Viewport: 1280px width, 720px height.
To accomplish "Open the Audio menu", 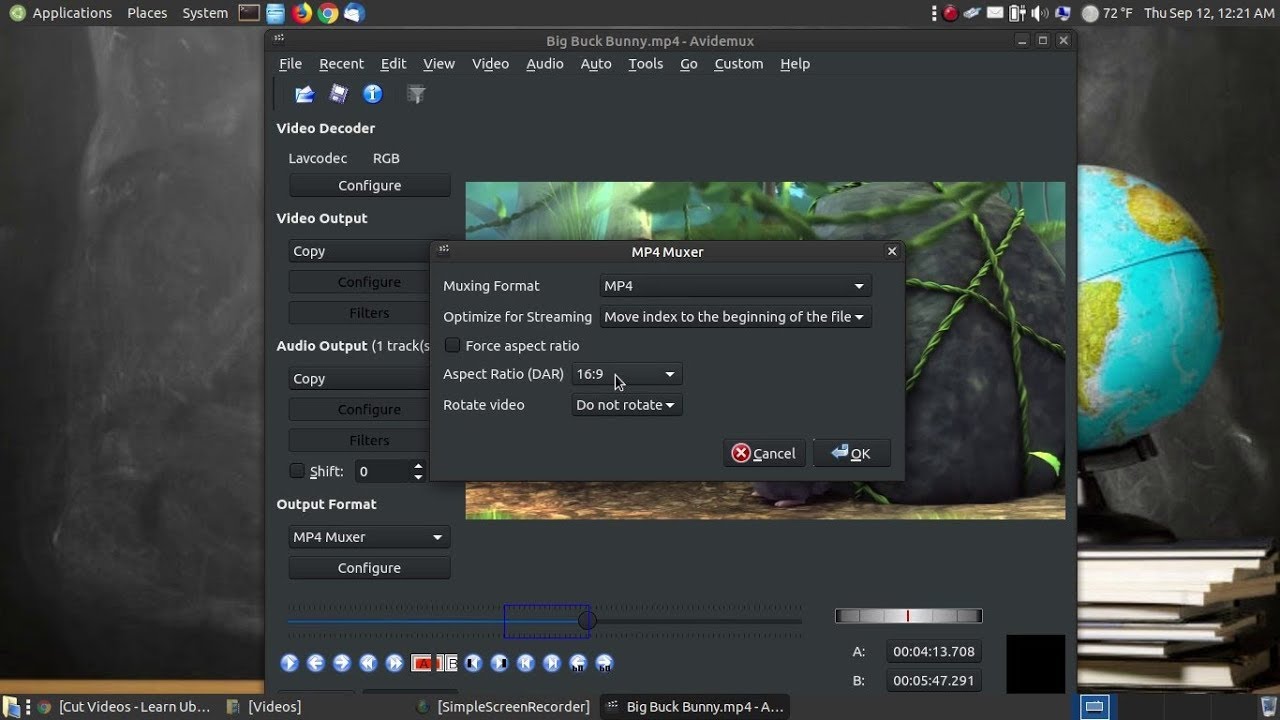I will point(545,63).
